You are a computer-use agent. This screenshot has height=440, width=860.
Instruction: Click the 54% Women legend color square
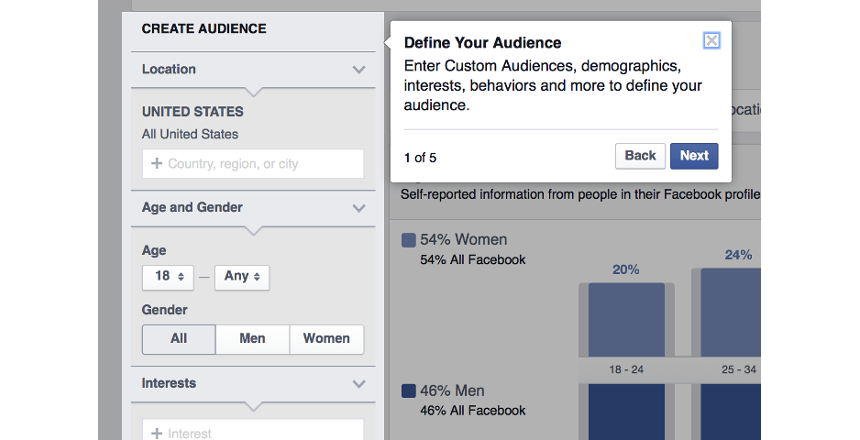coord(408,241)
